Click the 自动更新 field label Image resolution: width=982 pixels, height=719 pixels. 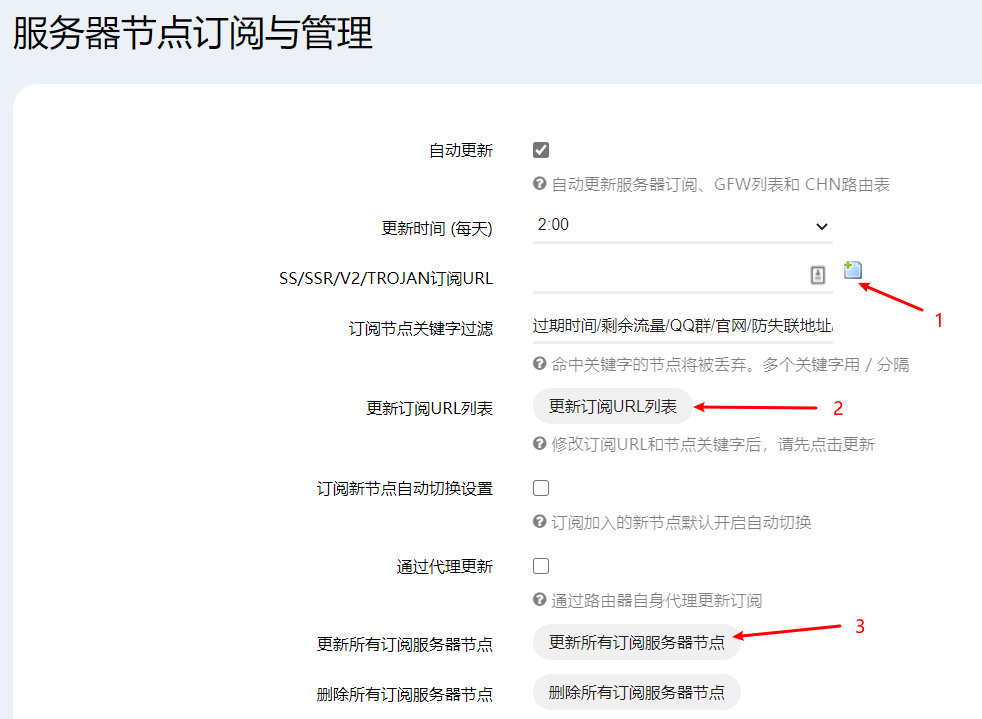pos(460,151)
